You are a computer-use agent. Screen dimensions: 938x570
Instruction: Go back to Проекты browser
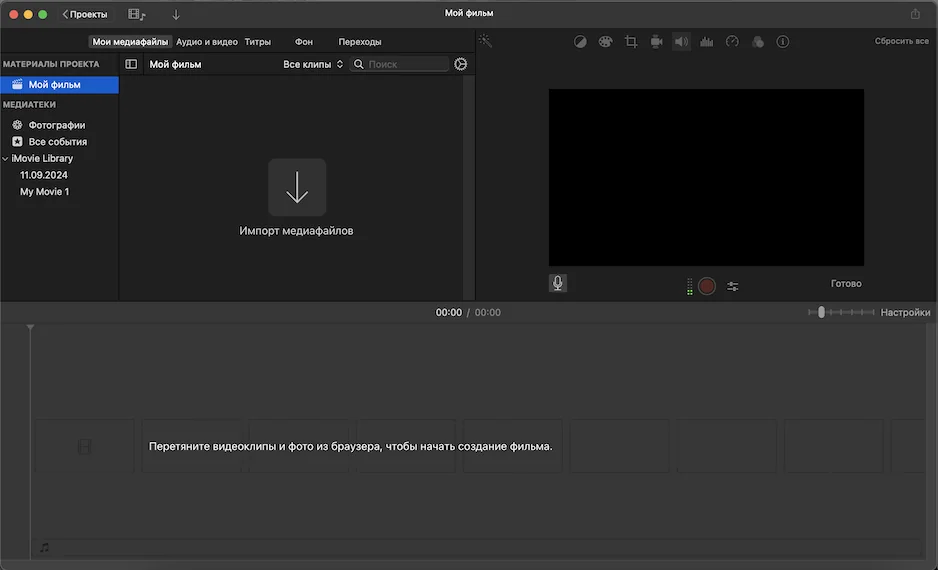pyautogui.click(x=85, y=14)
